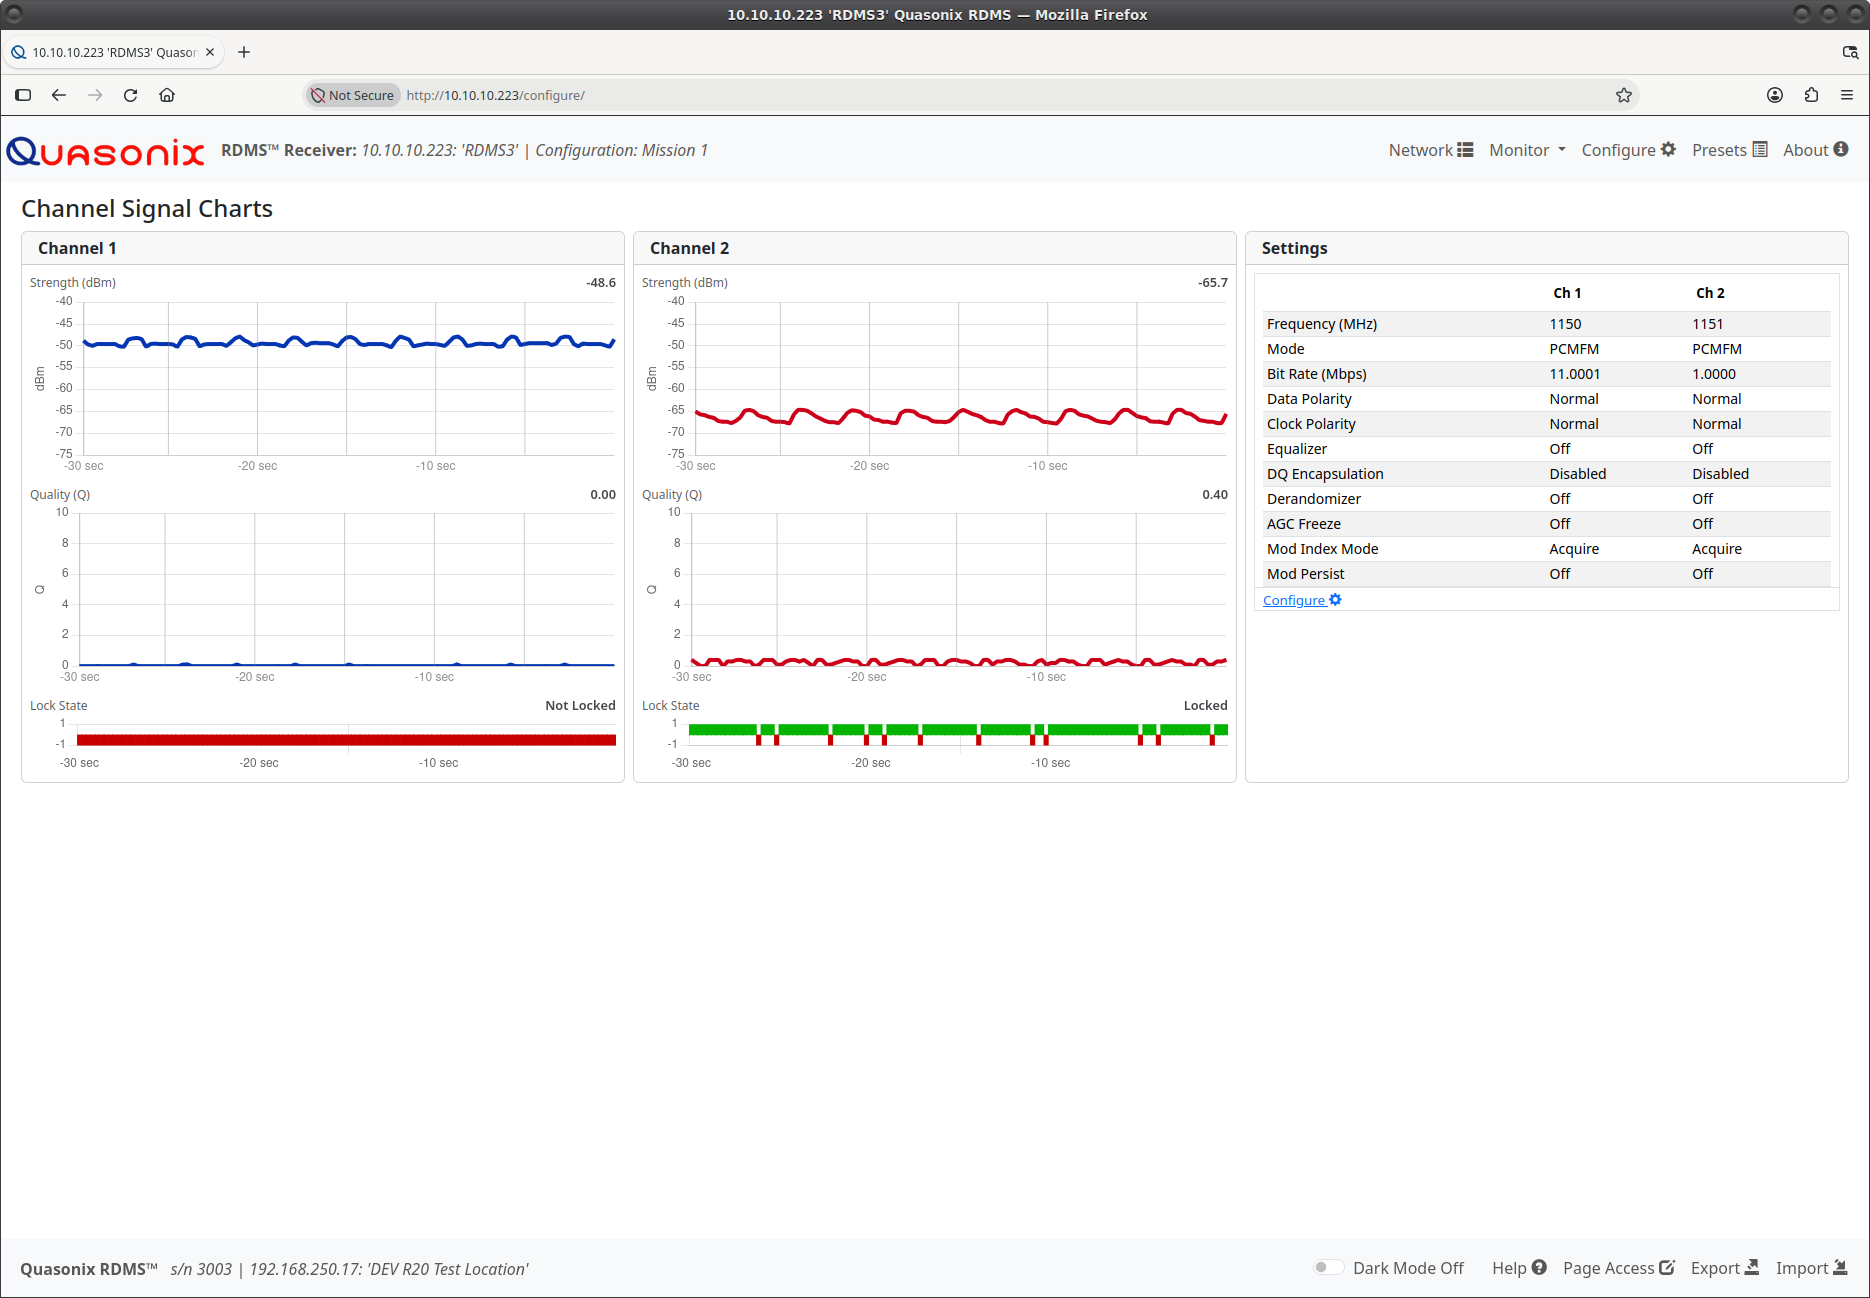Click the Channel 2 'Locked' status text
Image resolution: width=1870 pixels, height=1298 pixels.
1205,705
